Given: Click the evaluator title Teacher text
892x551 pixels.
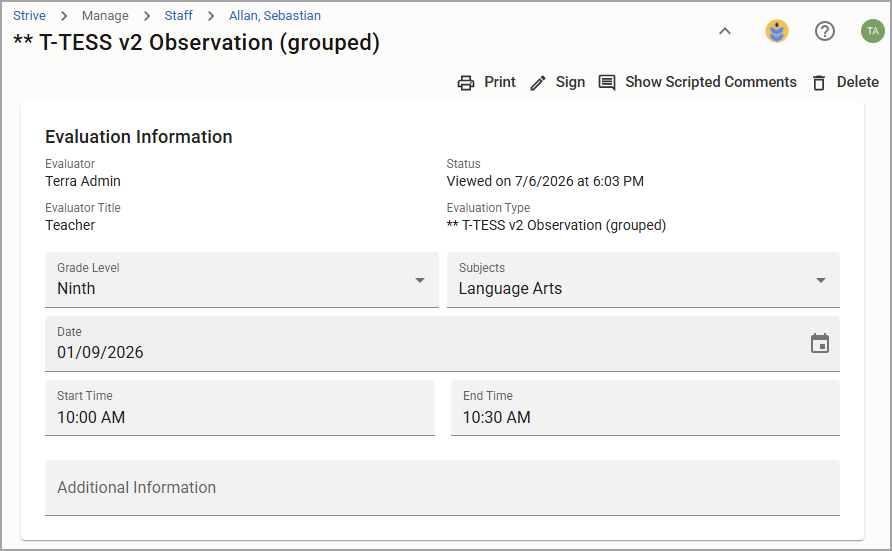Looking at the screenshot, I should pos(70,225).
